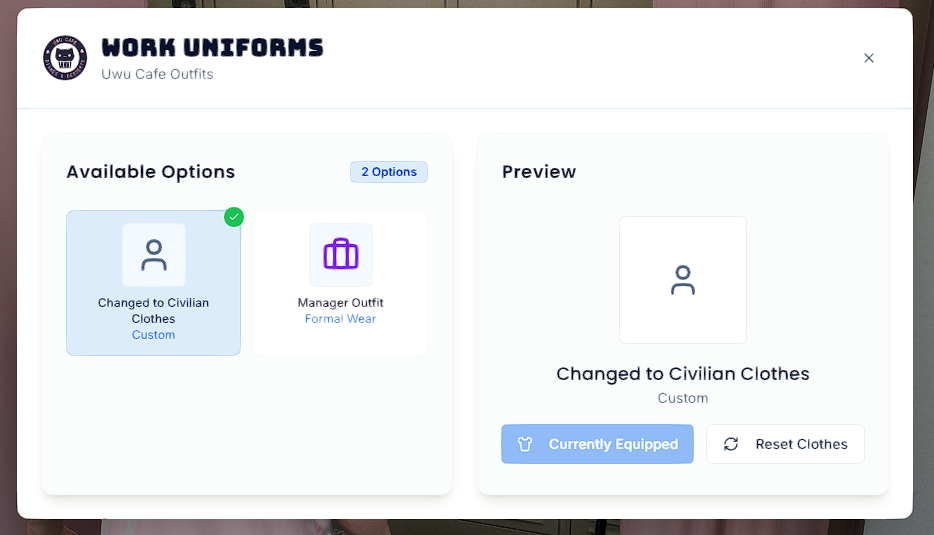934x535 pixels.
Task: Click the 2 Options badge
Action: tap(389, 172)
